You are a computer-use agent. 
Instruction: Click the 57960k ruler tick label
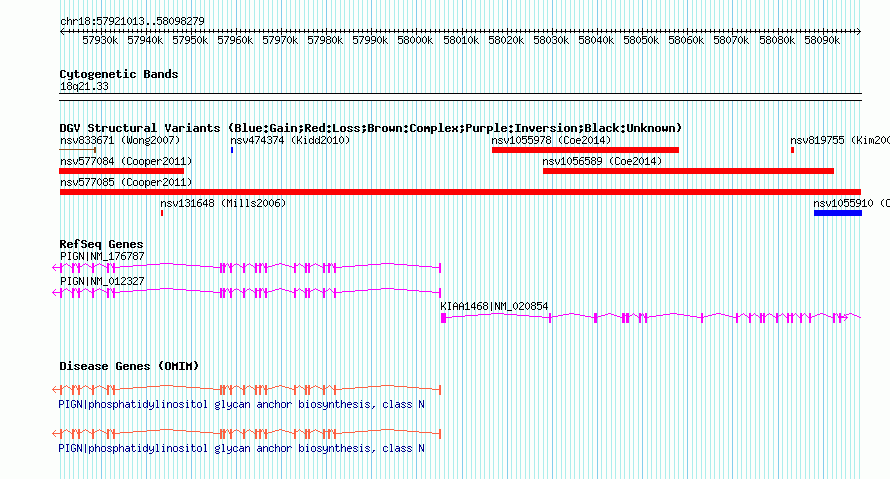point(235,40)
